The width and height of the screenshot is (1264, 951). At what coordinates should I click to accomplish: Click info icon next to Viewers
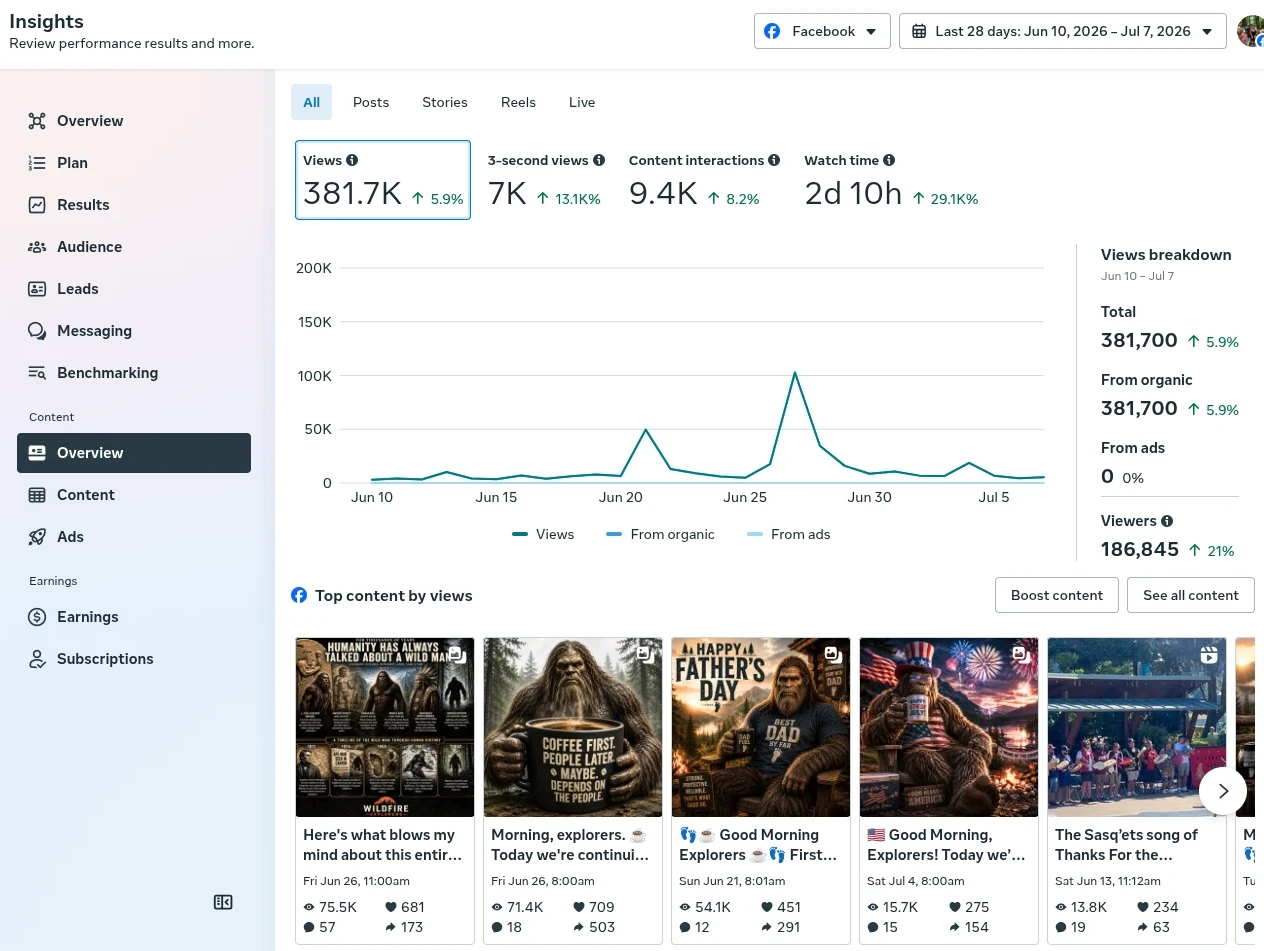(1167, 521)
